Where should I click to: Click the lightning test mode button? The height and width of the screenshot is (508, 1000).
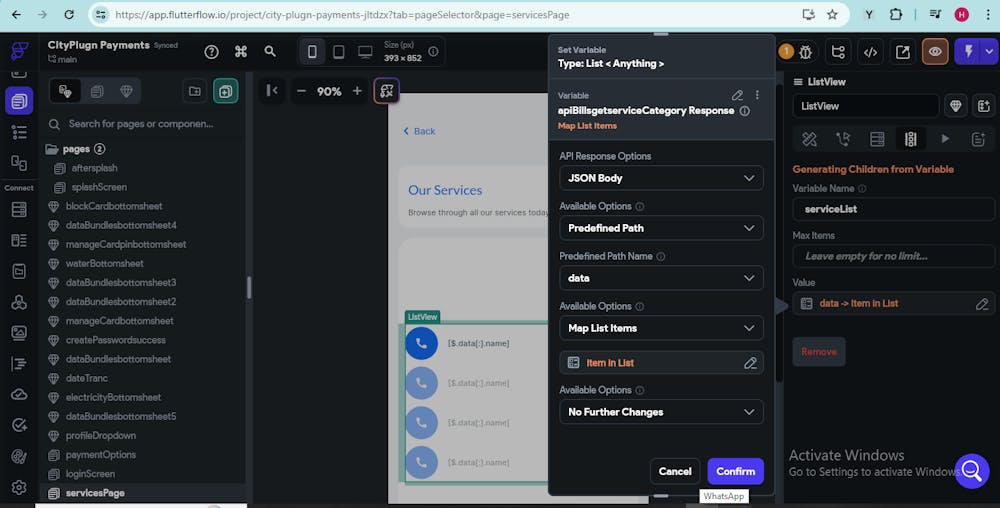968,52
